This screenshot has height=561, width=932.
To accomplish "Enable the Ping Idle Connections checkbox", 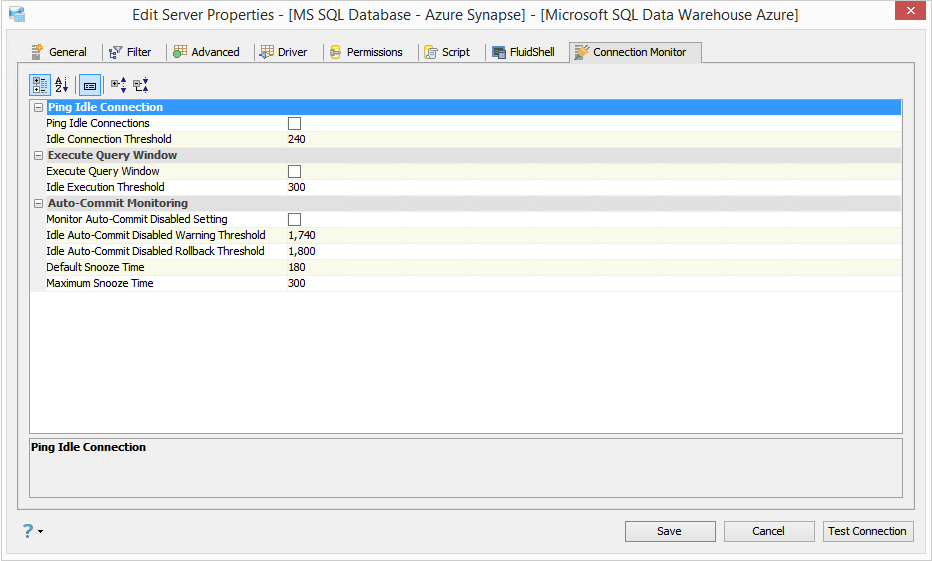I will point(295,123).
